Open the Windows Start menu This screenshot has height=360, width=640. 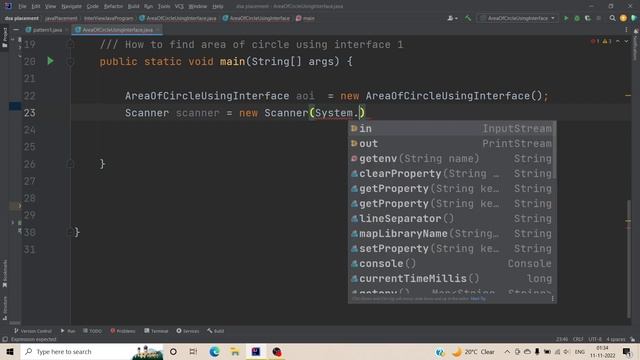coord(10,351)
